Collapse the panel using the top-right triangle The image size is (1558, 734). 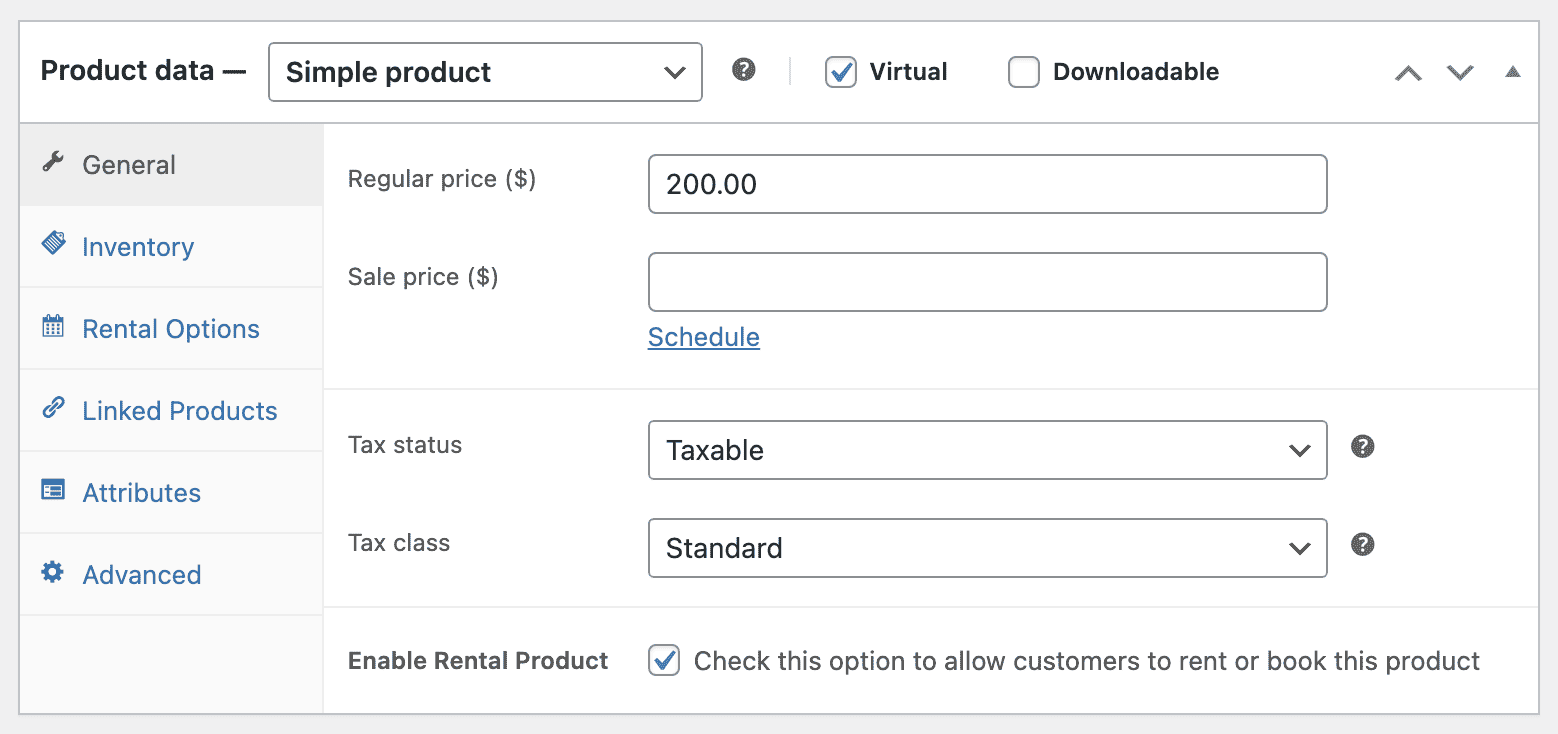(x=1513, y=71)
